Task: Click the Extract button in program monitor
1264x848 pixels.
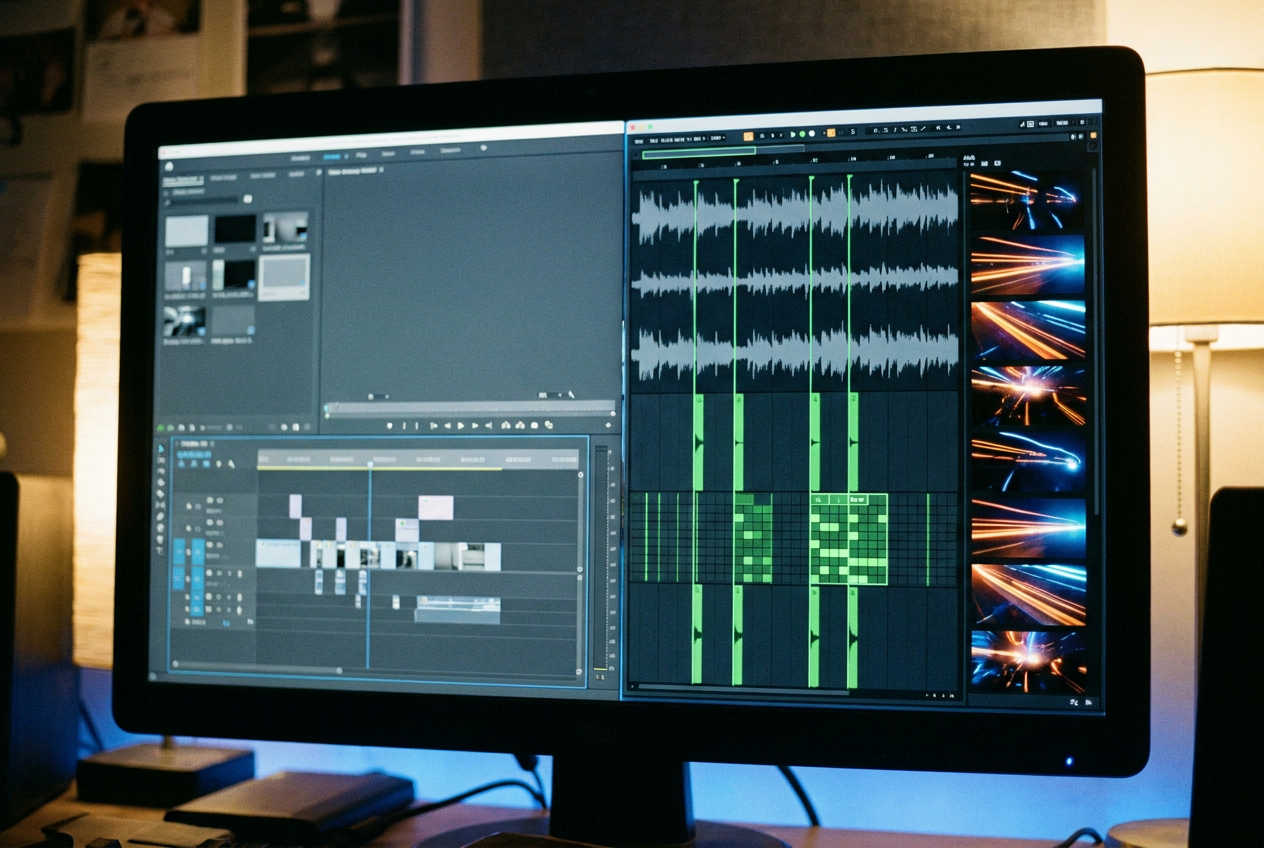Action: (x=520, y=425)
